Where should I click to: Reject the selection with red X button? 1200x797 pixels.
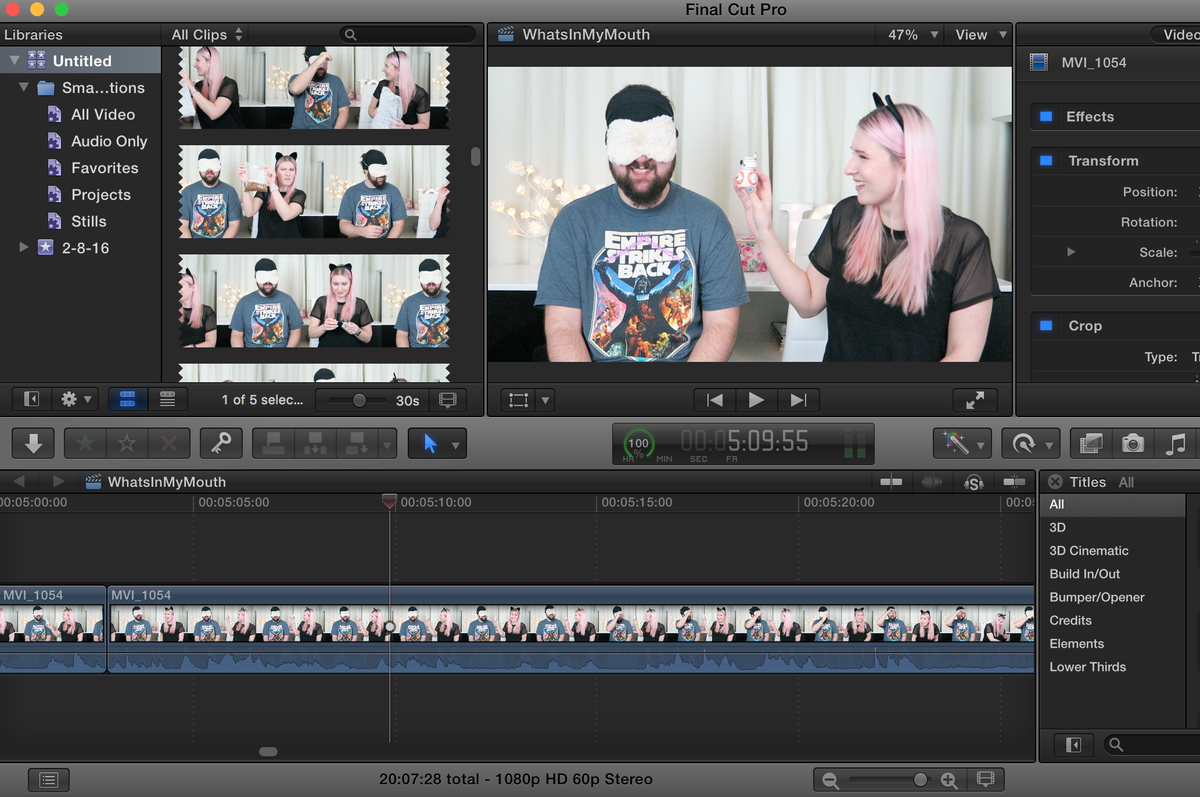point(169,443)
